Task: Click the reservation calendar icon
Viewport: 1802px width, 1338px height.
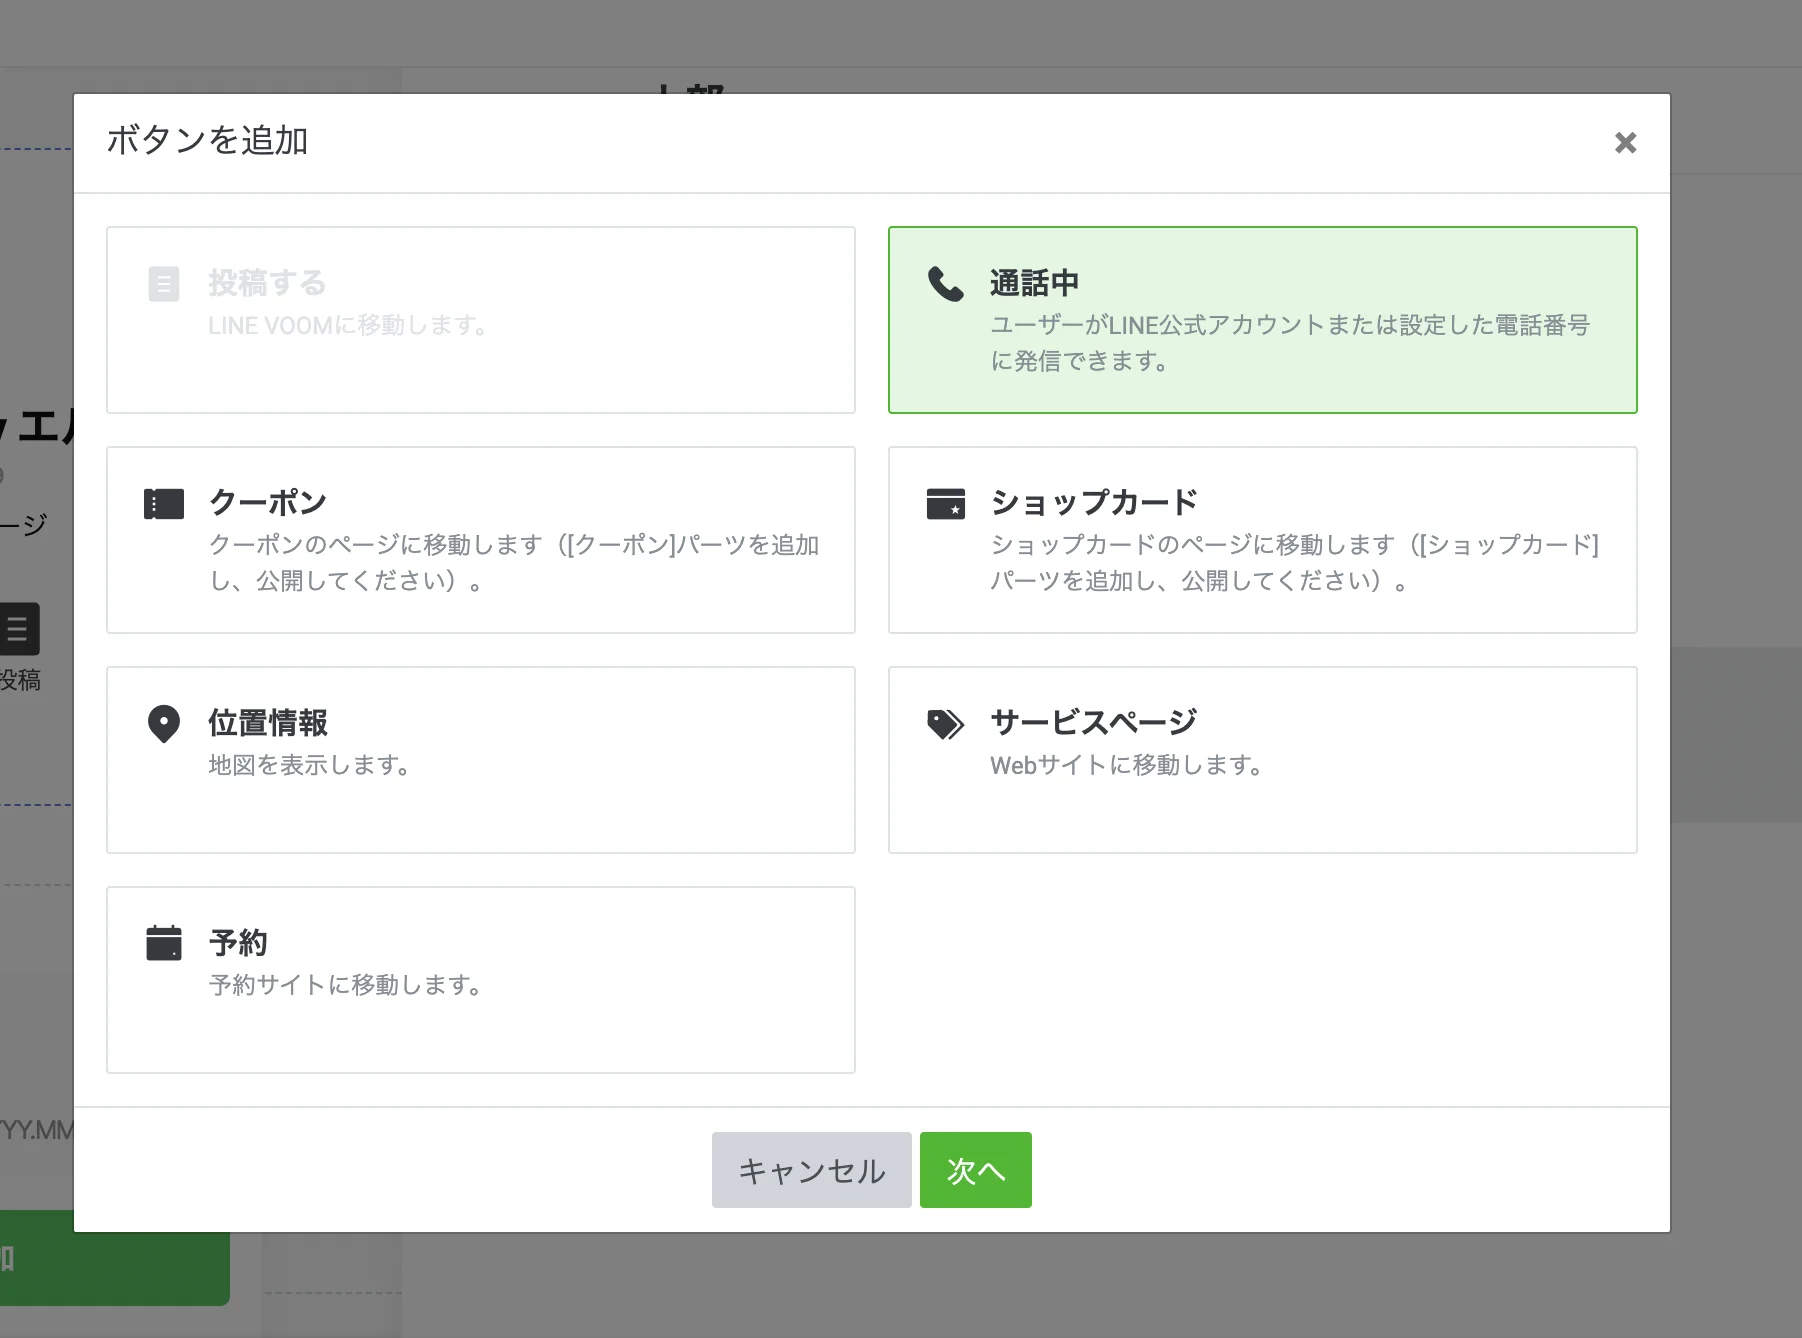Action: click(x=164, y=943)
